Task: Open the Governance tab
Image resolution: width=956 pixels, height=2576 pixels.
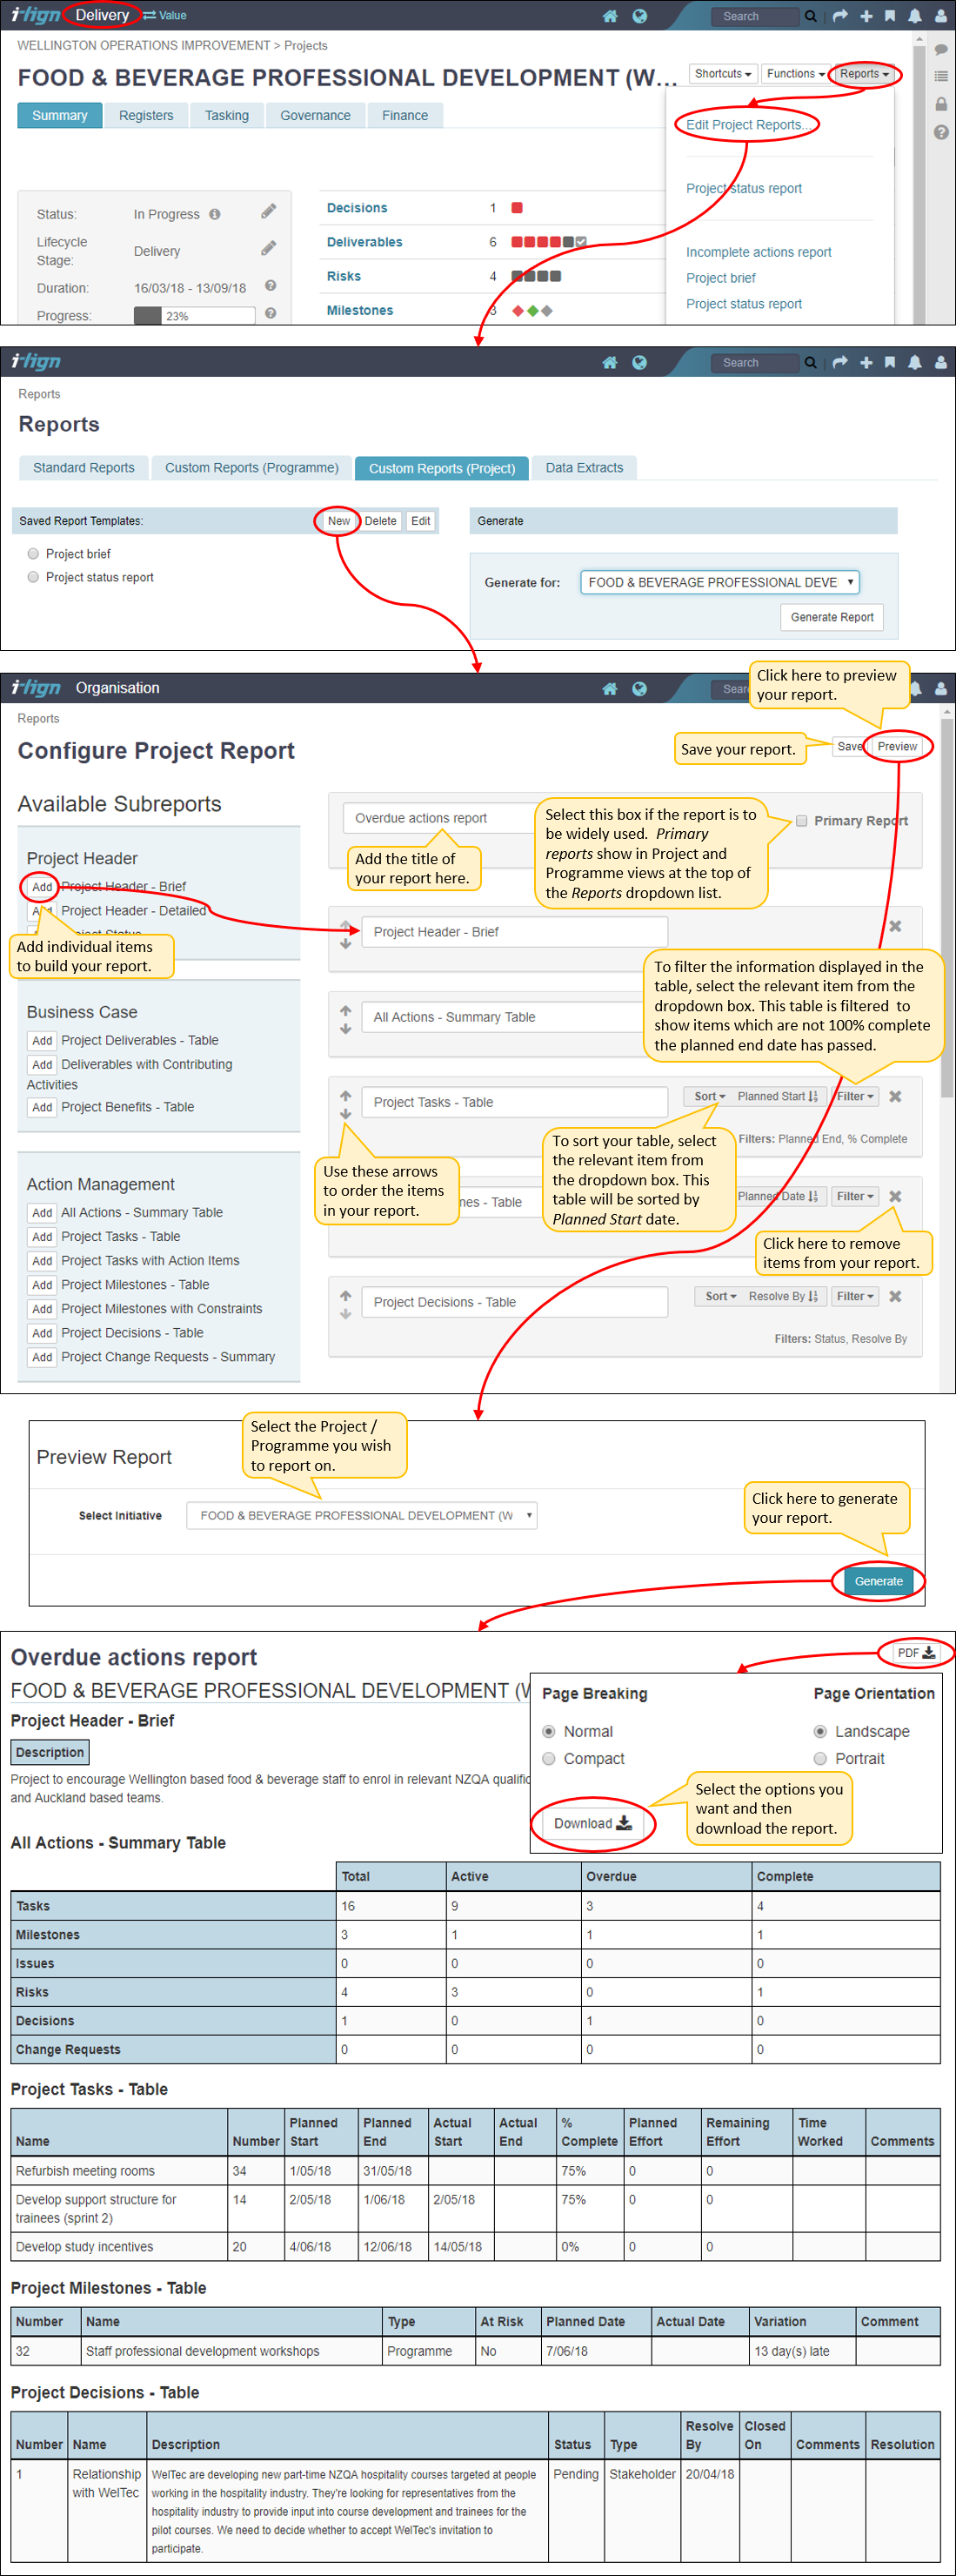Action: pyautogui.click(x=315, y=116)
